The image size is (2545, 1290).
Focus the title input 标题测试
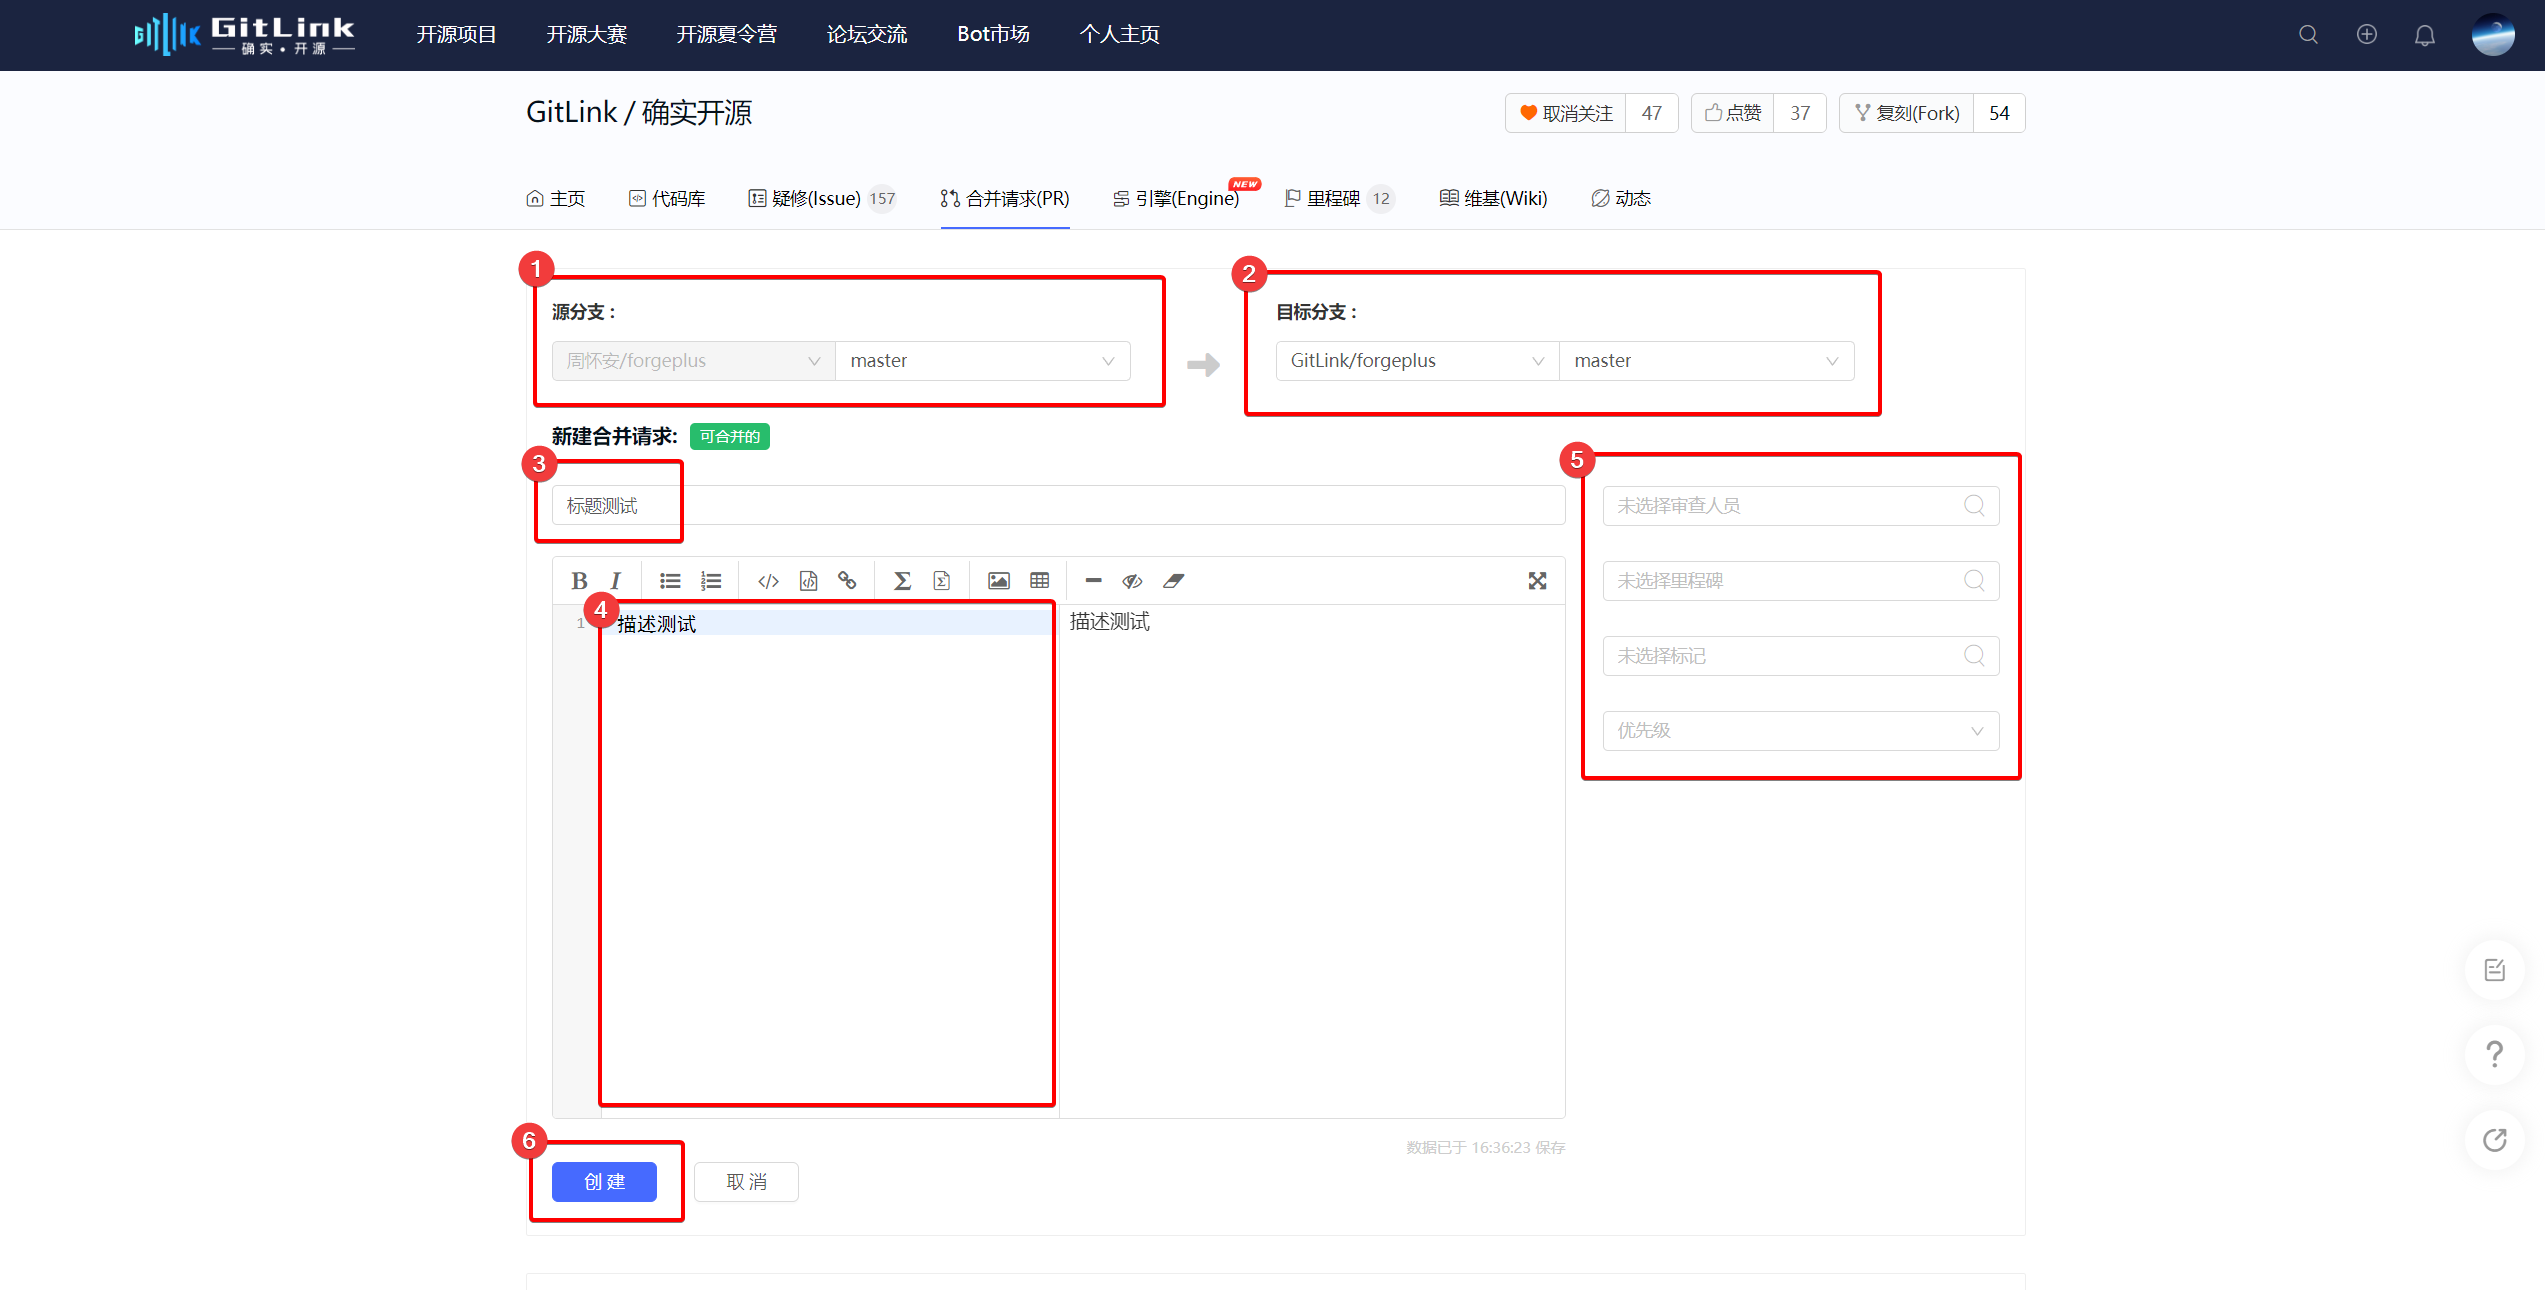(x=1059, y=506)
